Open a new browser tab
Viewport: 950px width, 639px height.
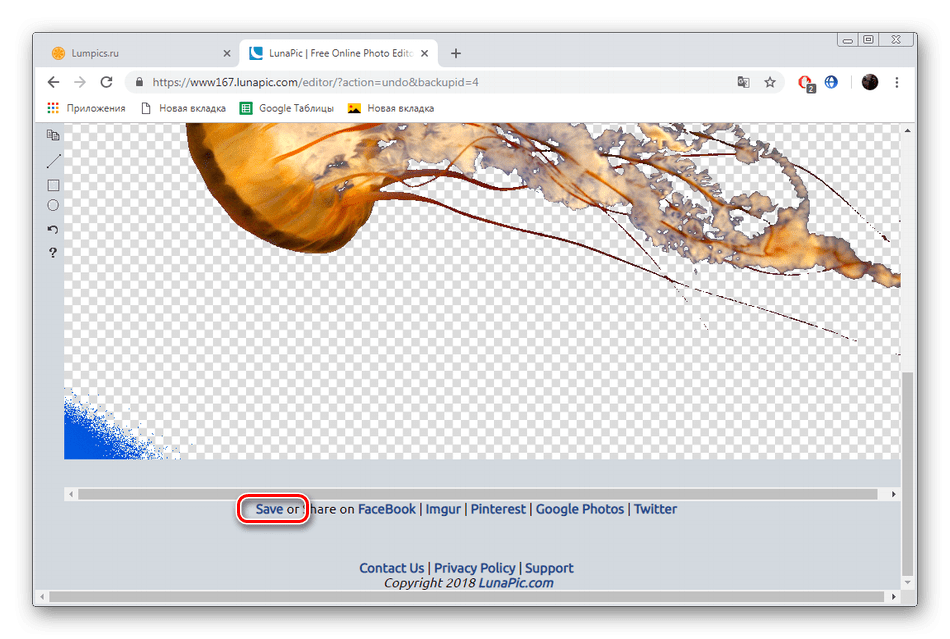click(x=456, y=53)
